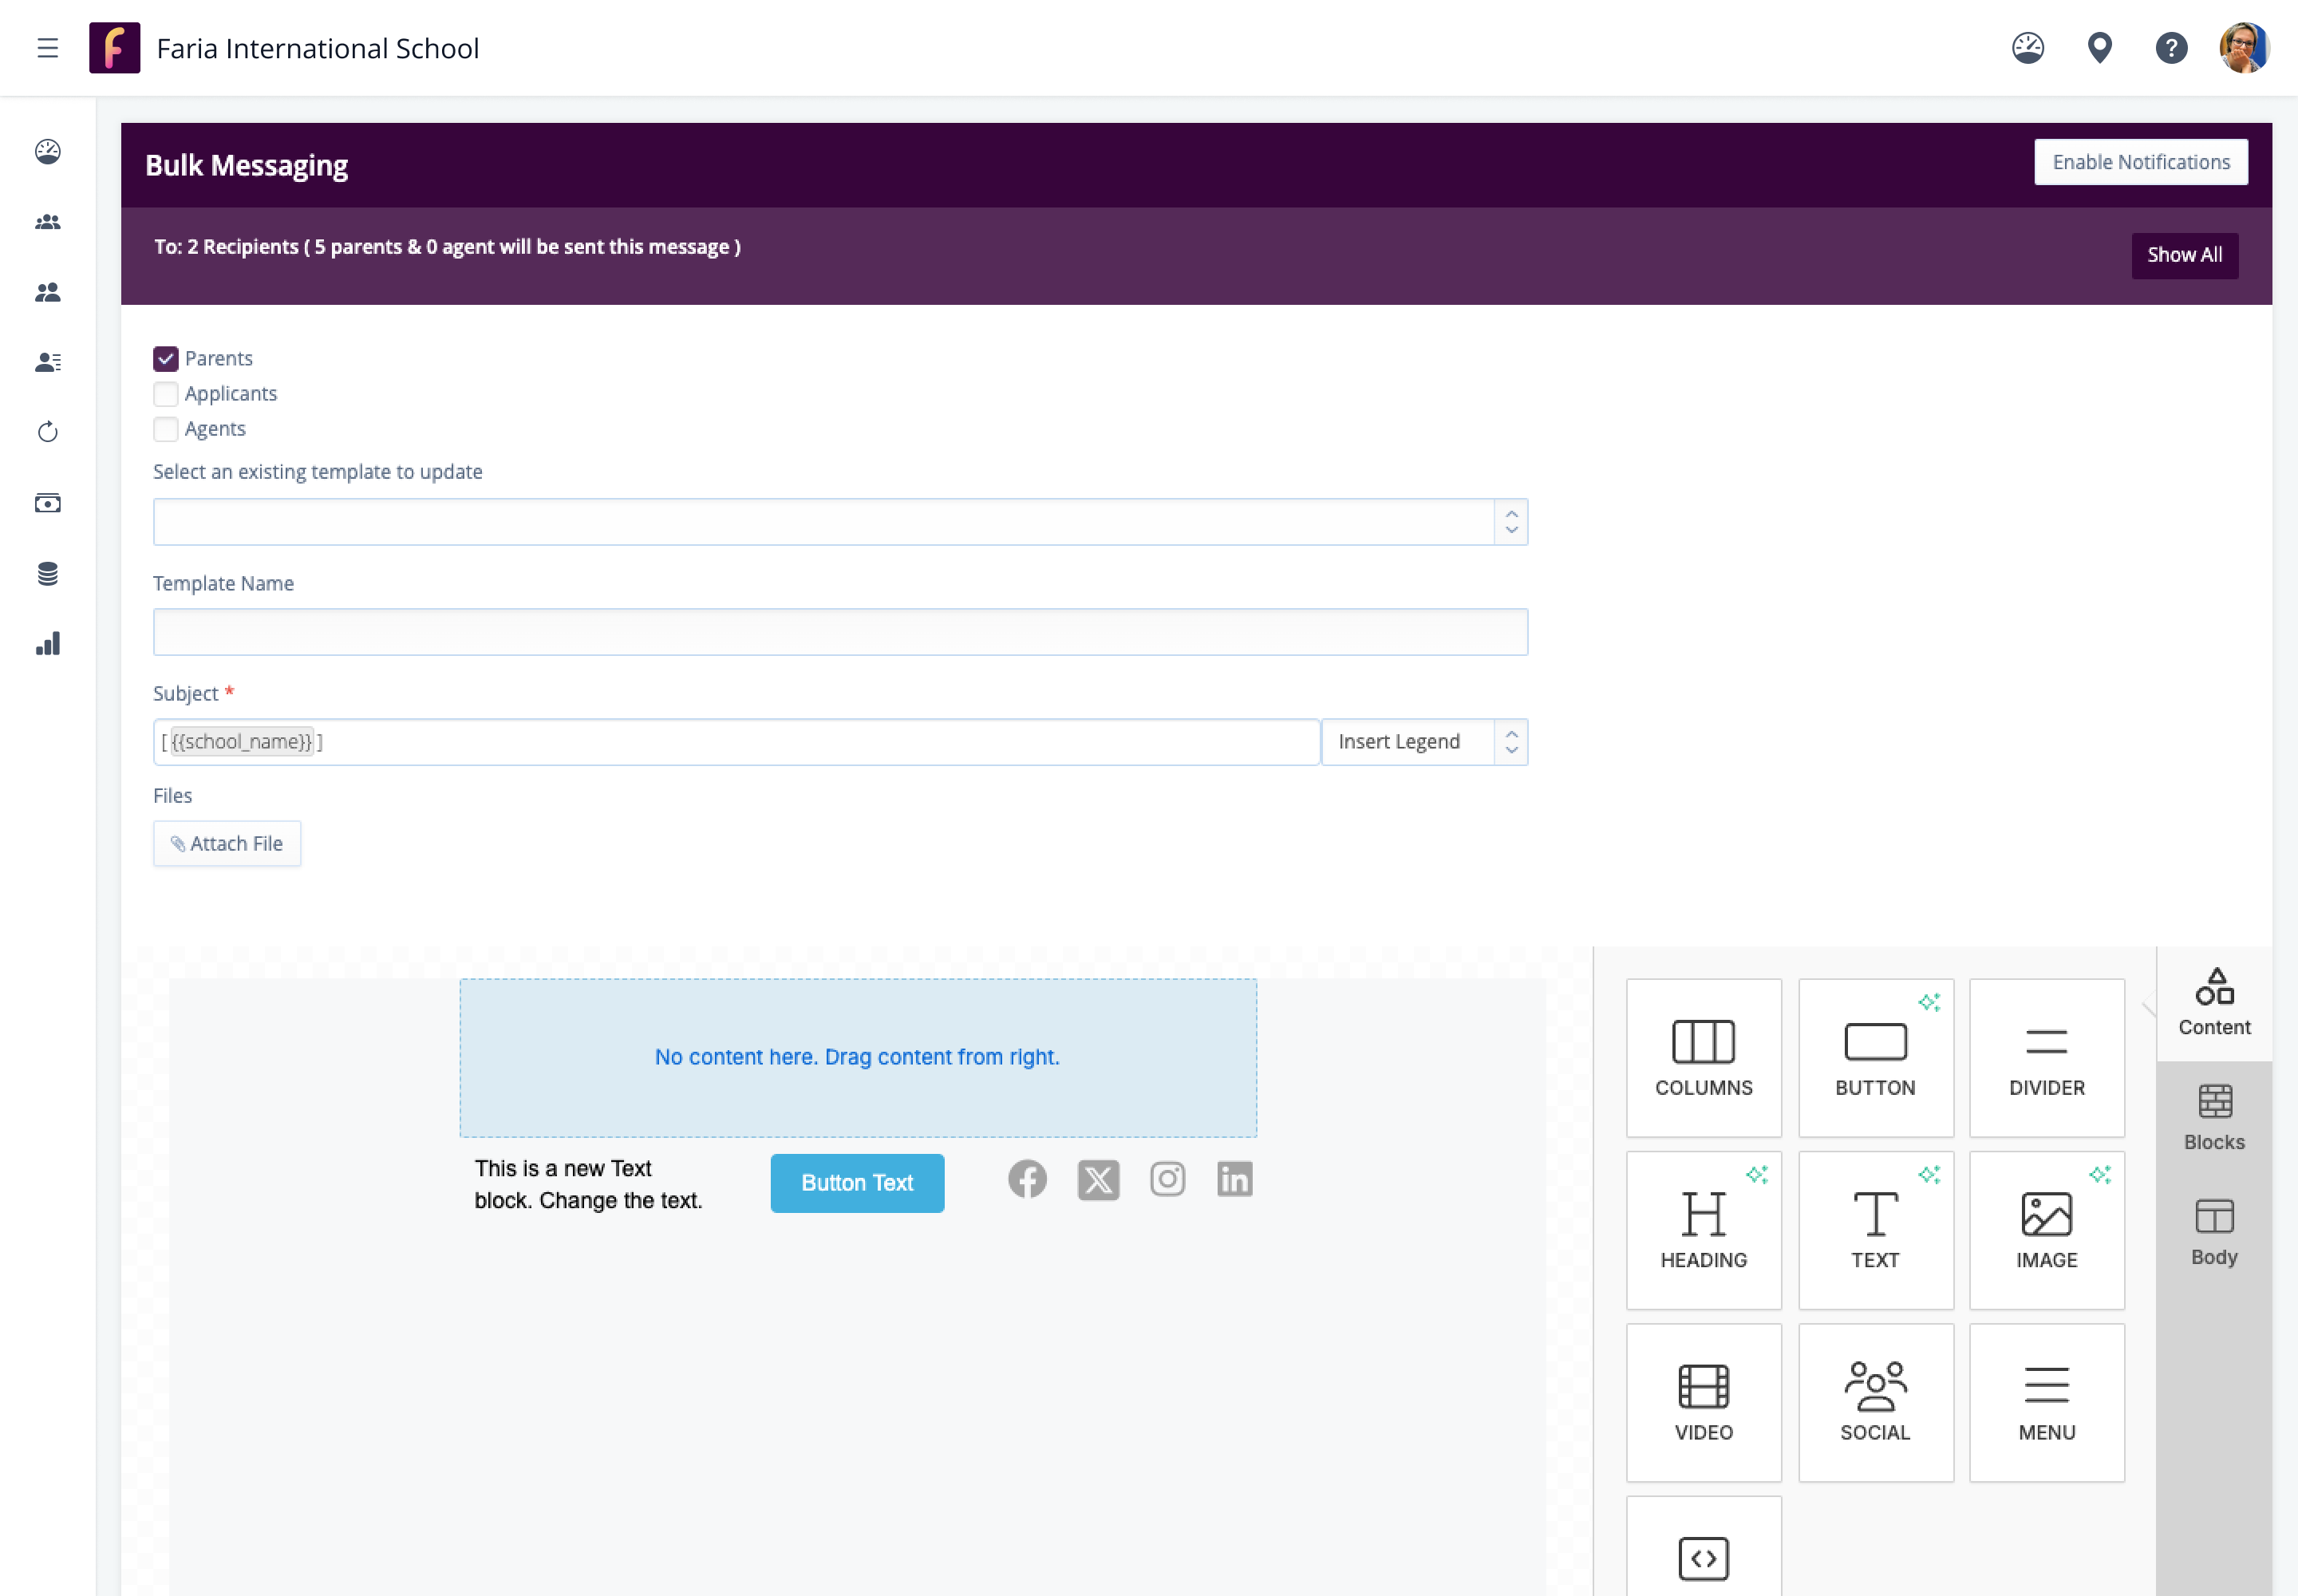Viewport: 2298px width, 1596px height.
Task: Click the Enable Notifications button
Action: (x=2140, y=162)
